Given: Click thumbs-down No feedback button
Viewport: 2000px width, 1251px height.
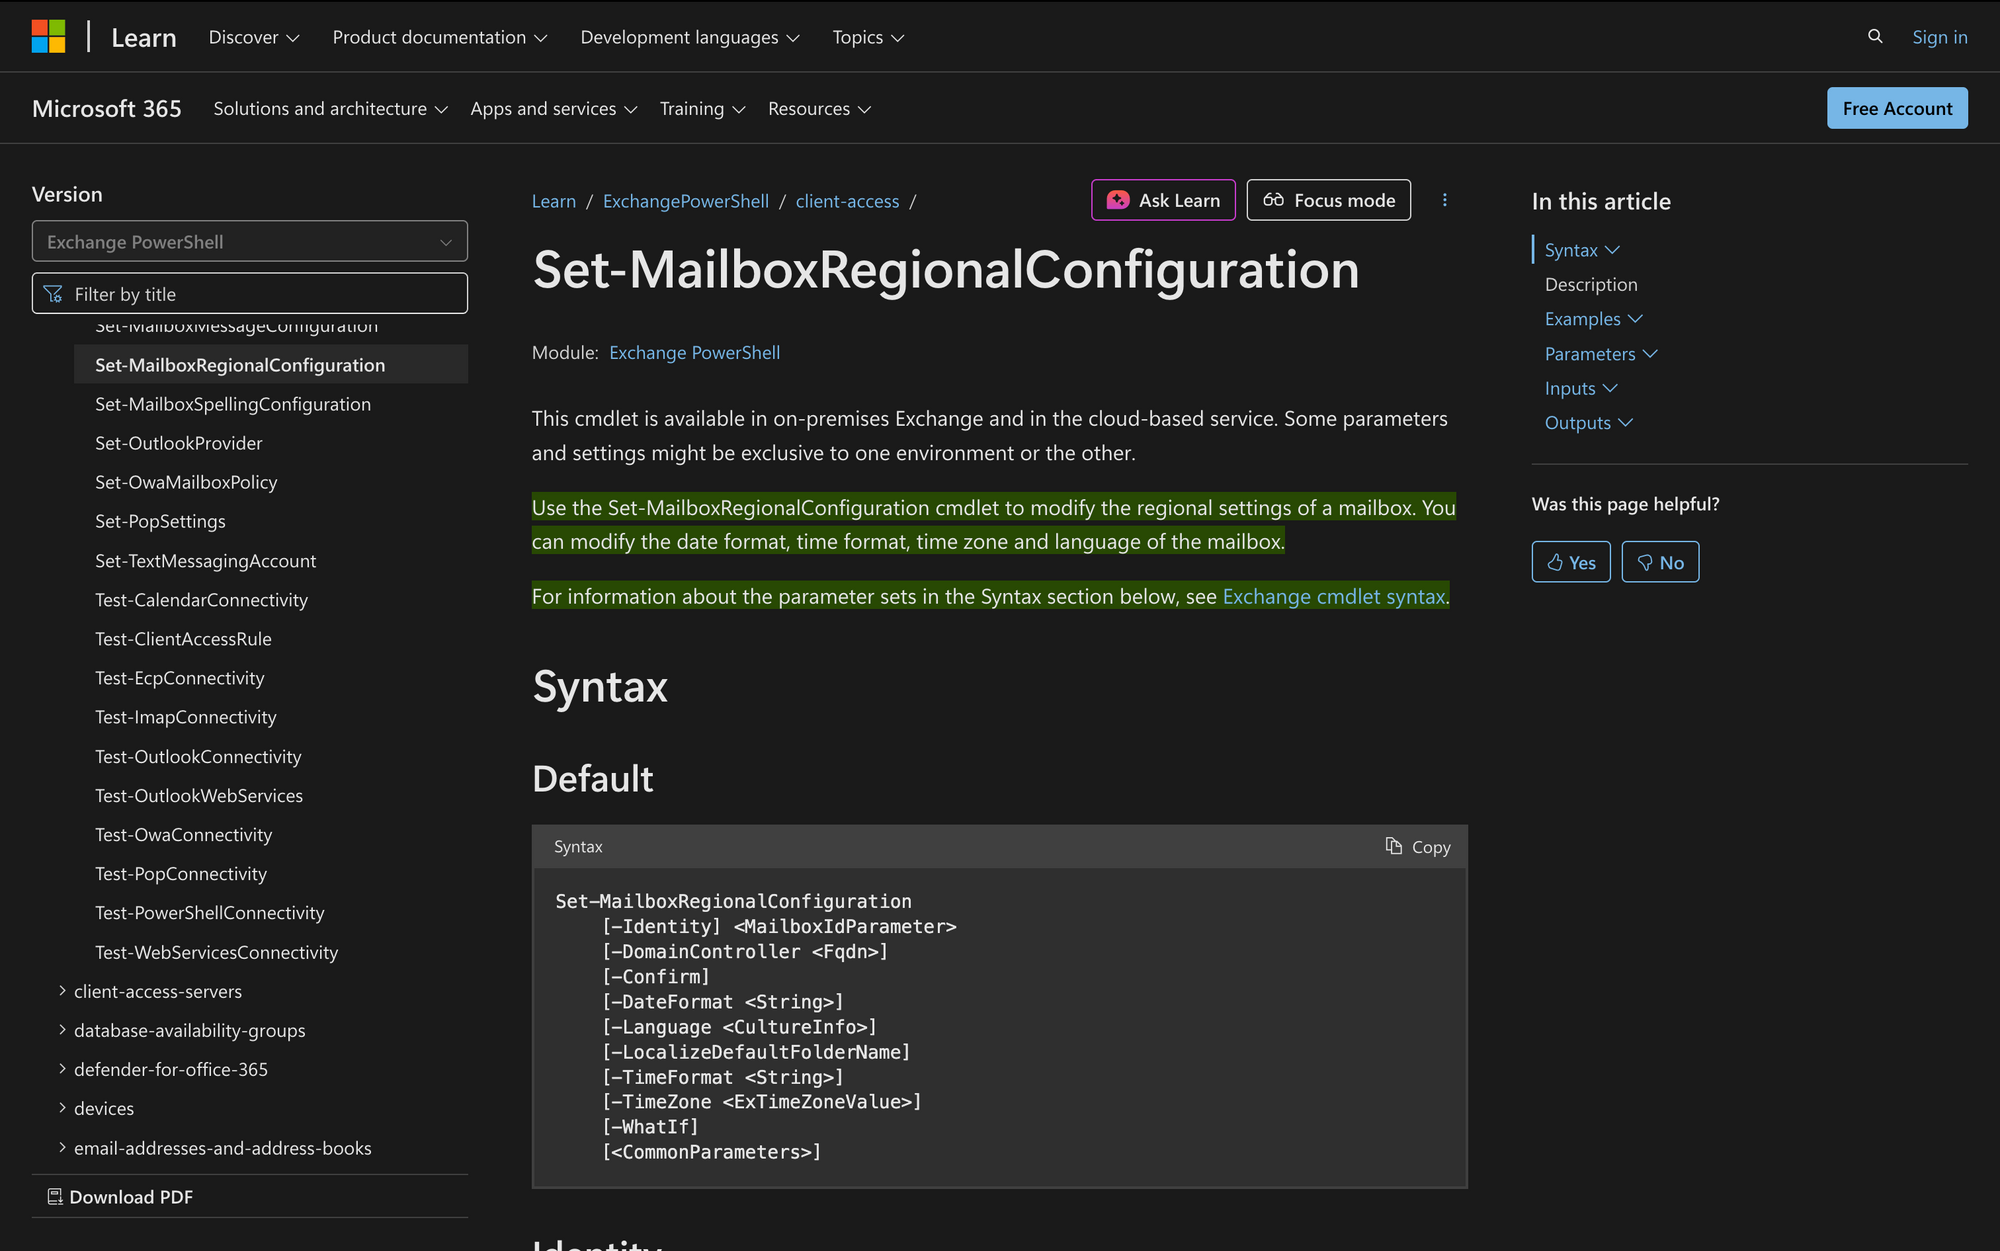Looking at the screenshot, I should click(1660, 562).
